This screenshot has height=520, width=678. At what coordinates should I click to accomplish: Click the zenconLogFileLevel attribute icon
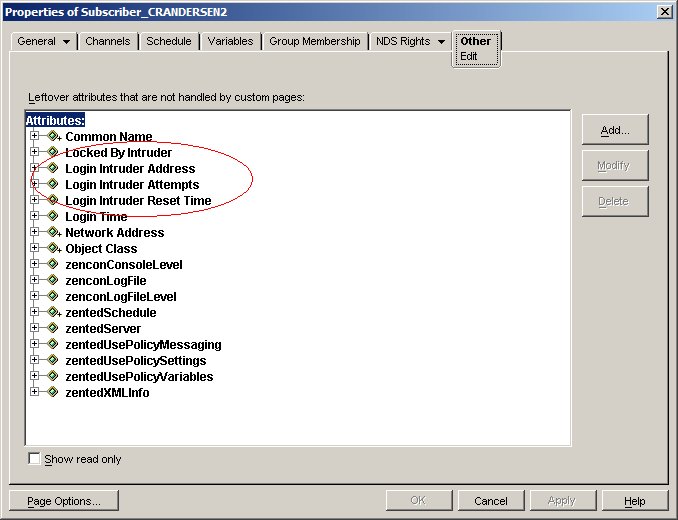coord(53,296)
